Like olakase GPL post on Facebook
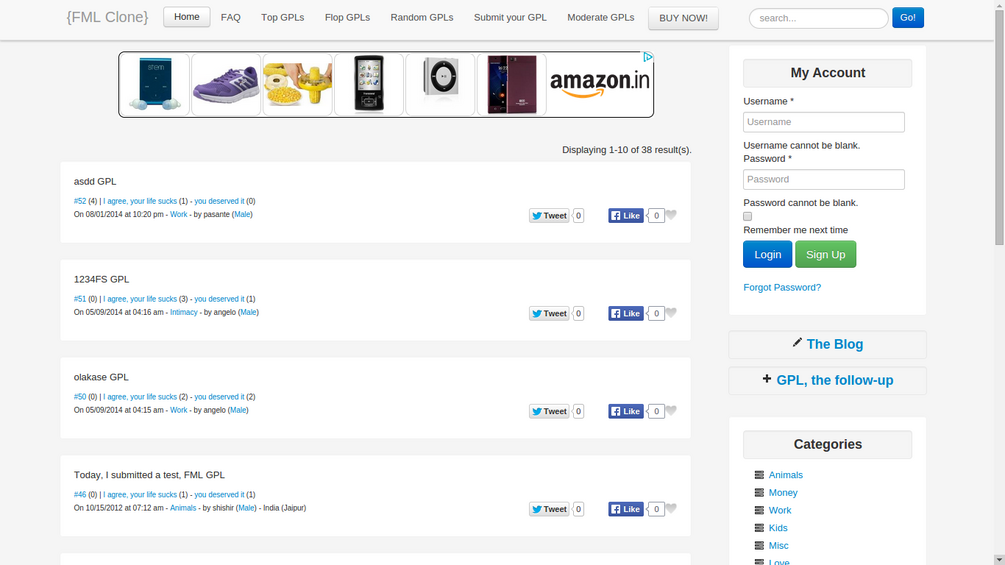This screenshot has width=1005, height=565. click(626, 411)
